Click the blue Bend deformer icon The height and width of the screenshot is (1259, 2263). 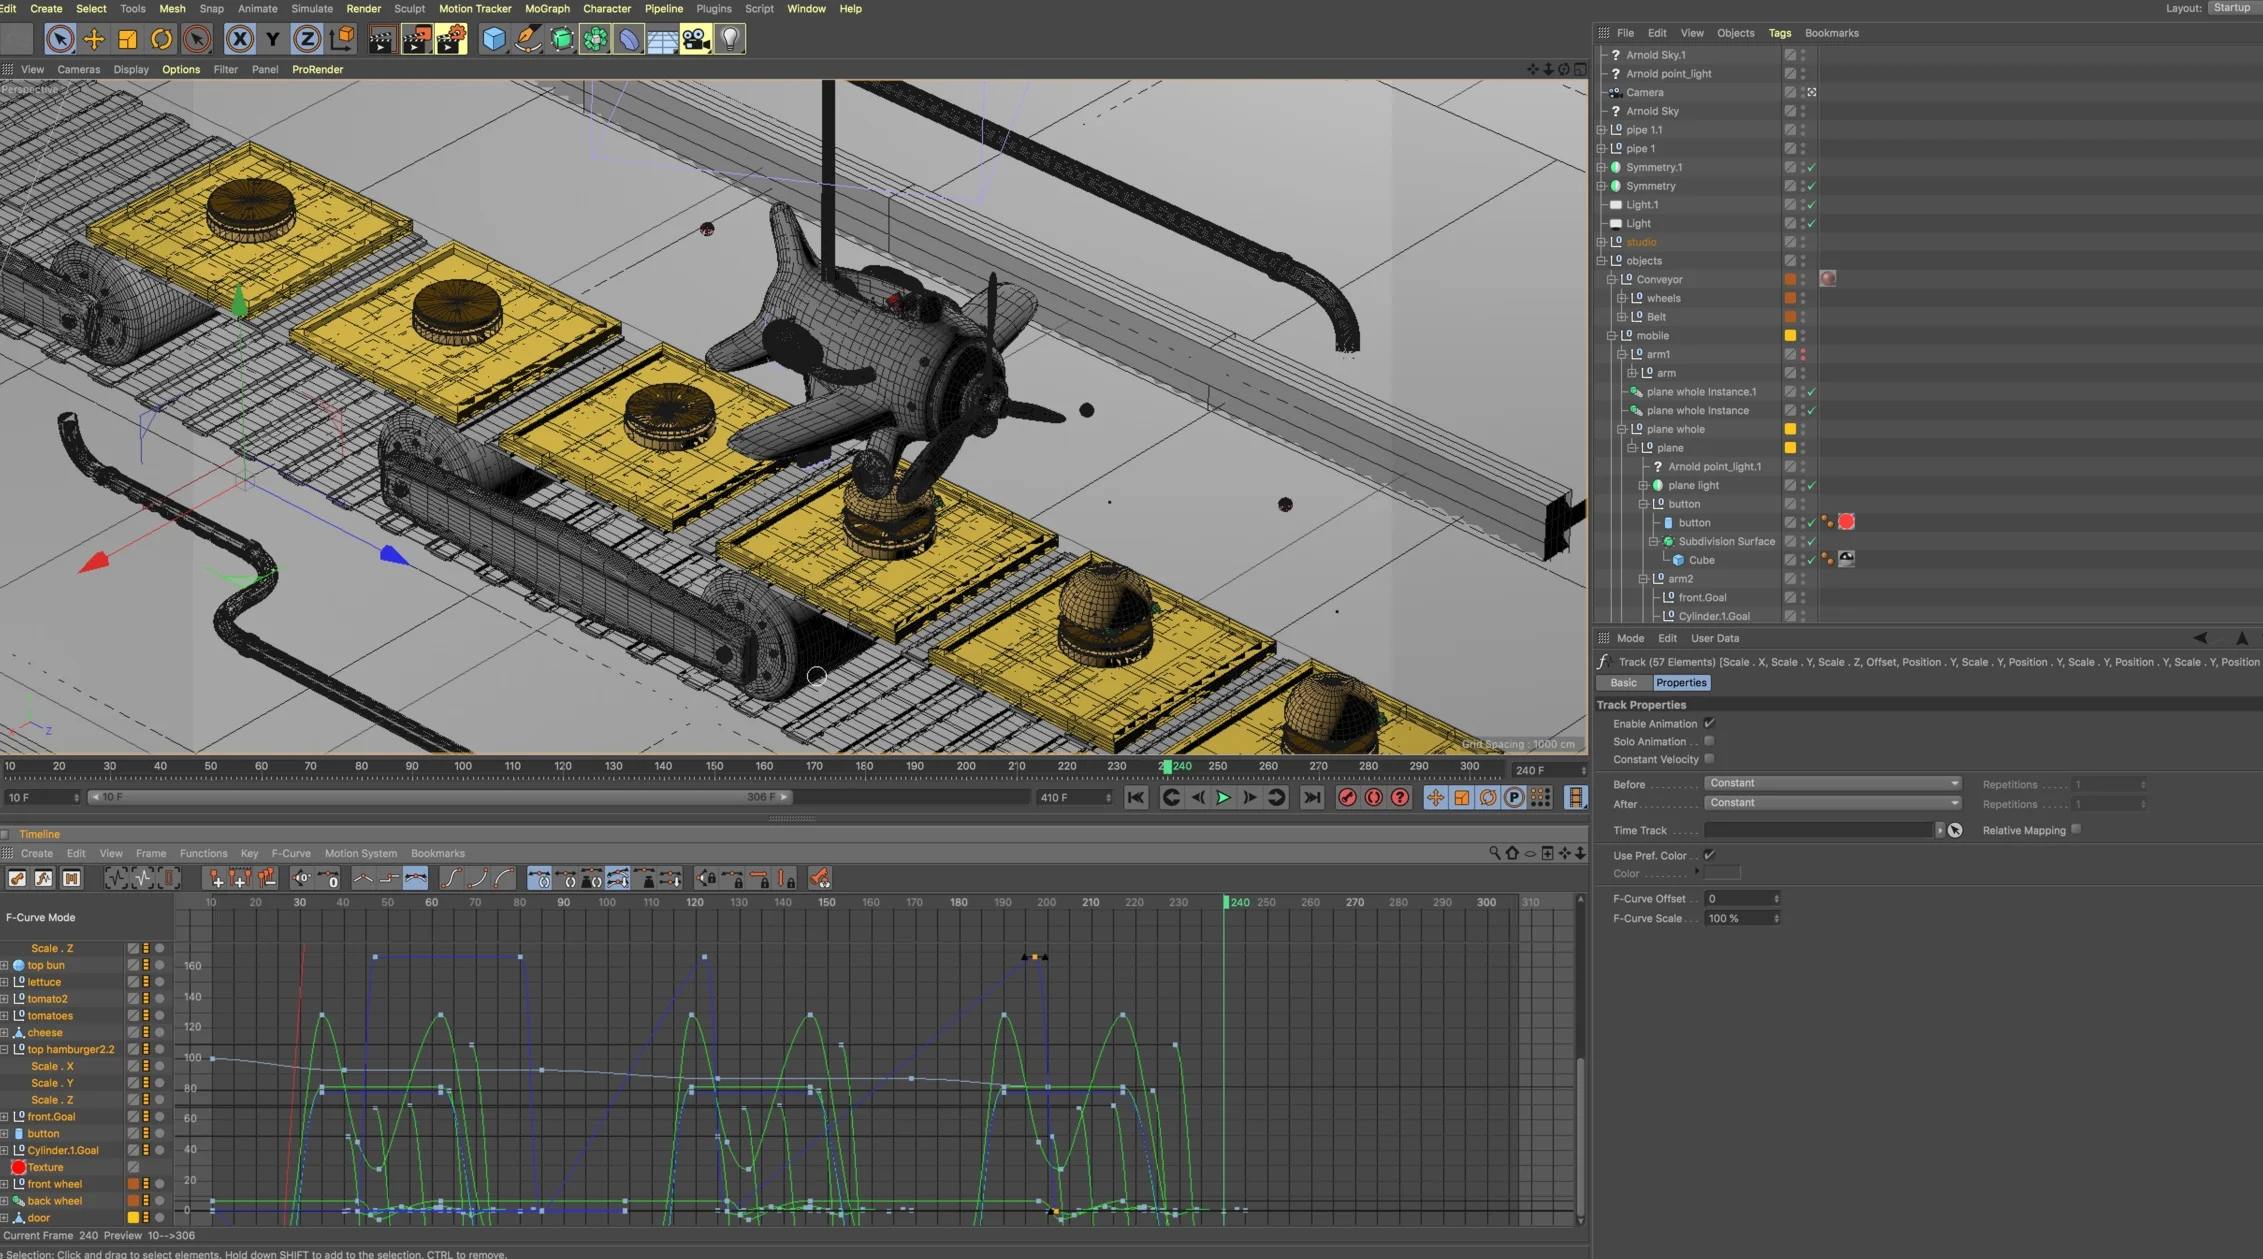click(629, 39)
